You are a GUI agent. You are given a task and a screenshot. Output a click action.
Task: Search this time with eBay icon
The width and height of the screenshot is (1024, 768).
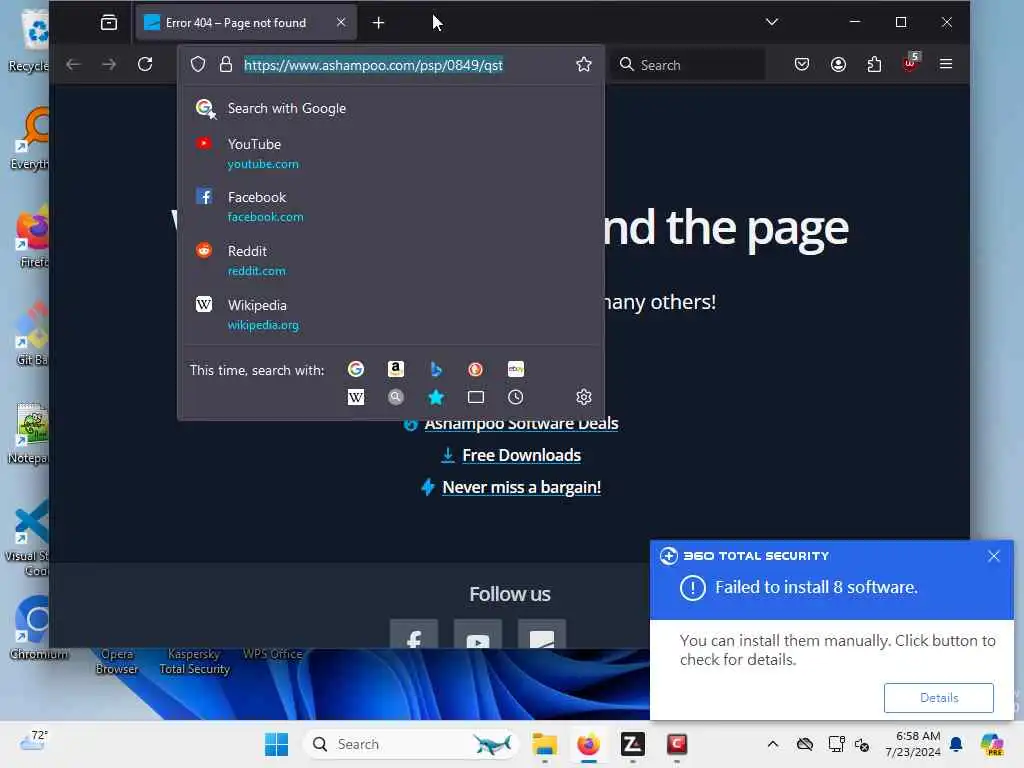[x=516, y=369]
